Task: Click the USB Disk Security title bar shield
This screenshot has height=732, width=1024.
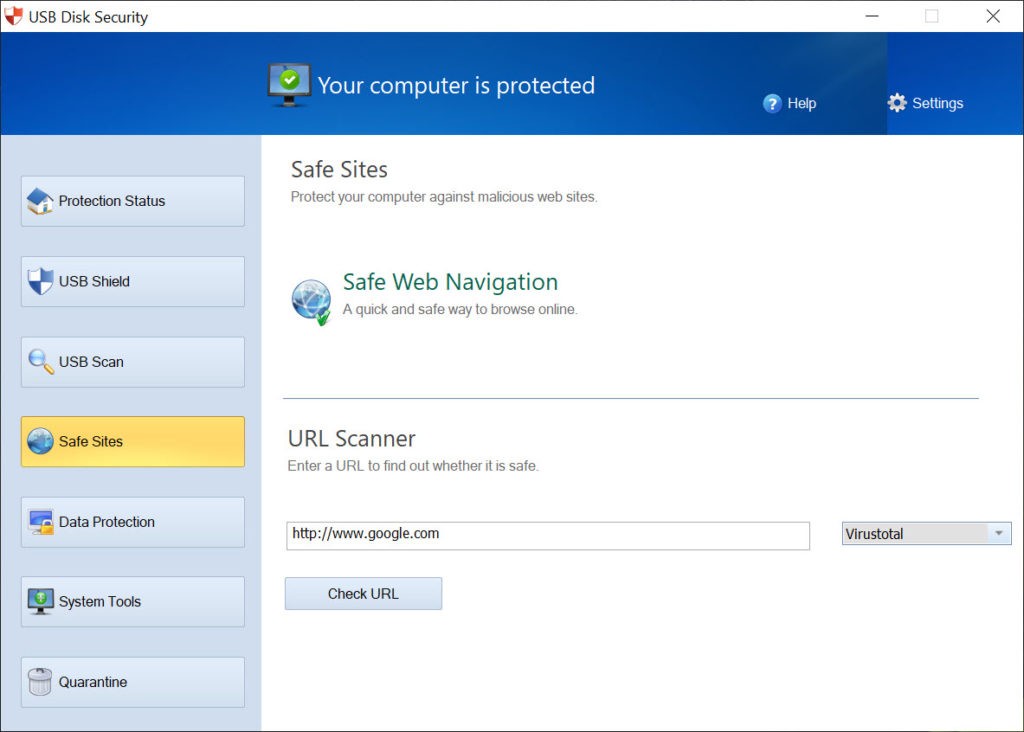Action: (x=14, y=16)
